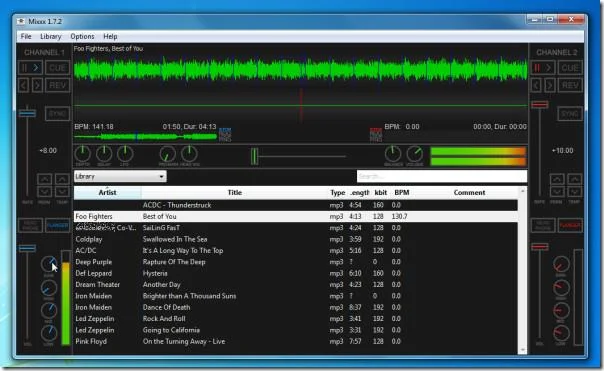The height and width of the screenshot is (371, 604).
Task: Click the library vertical scrollbar down arrow
Action: click(x=522, y=350)
